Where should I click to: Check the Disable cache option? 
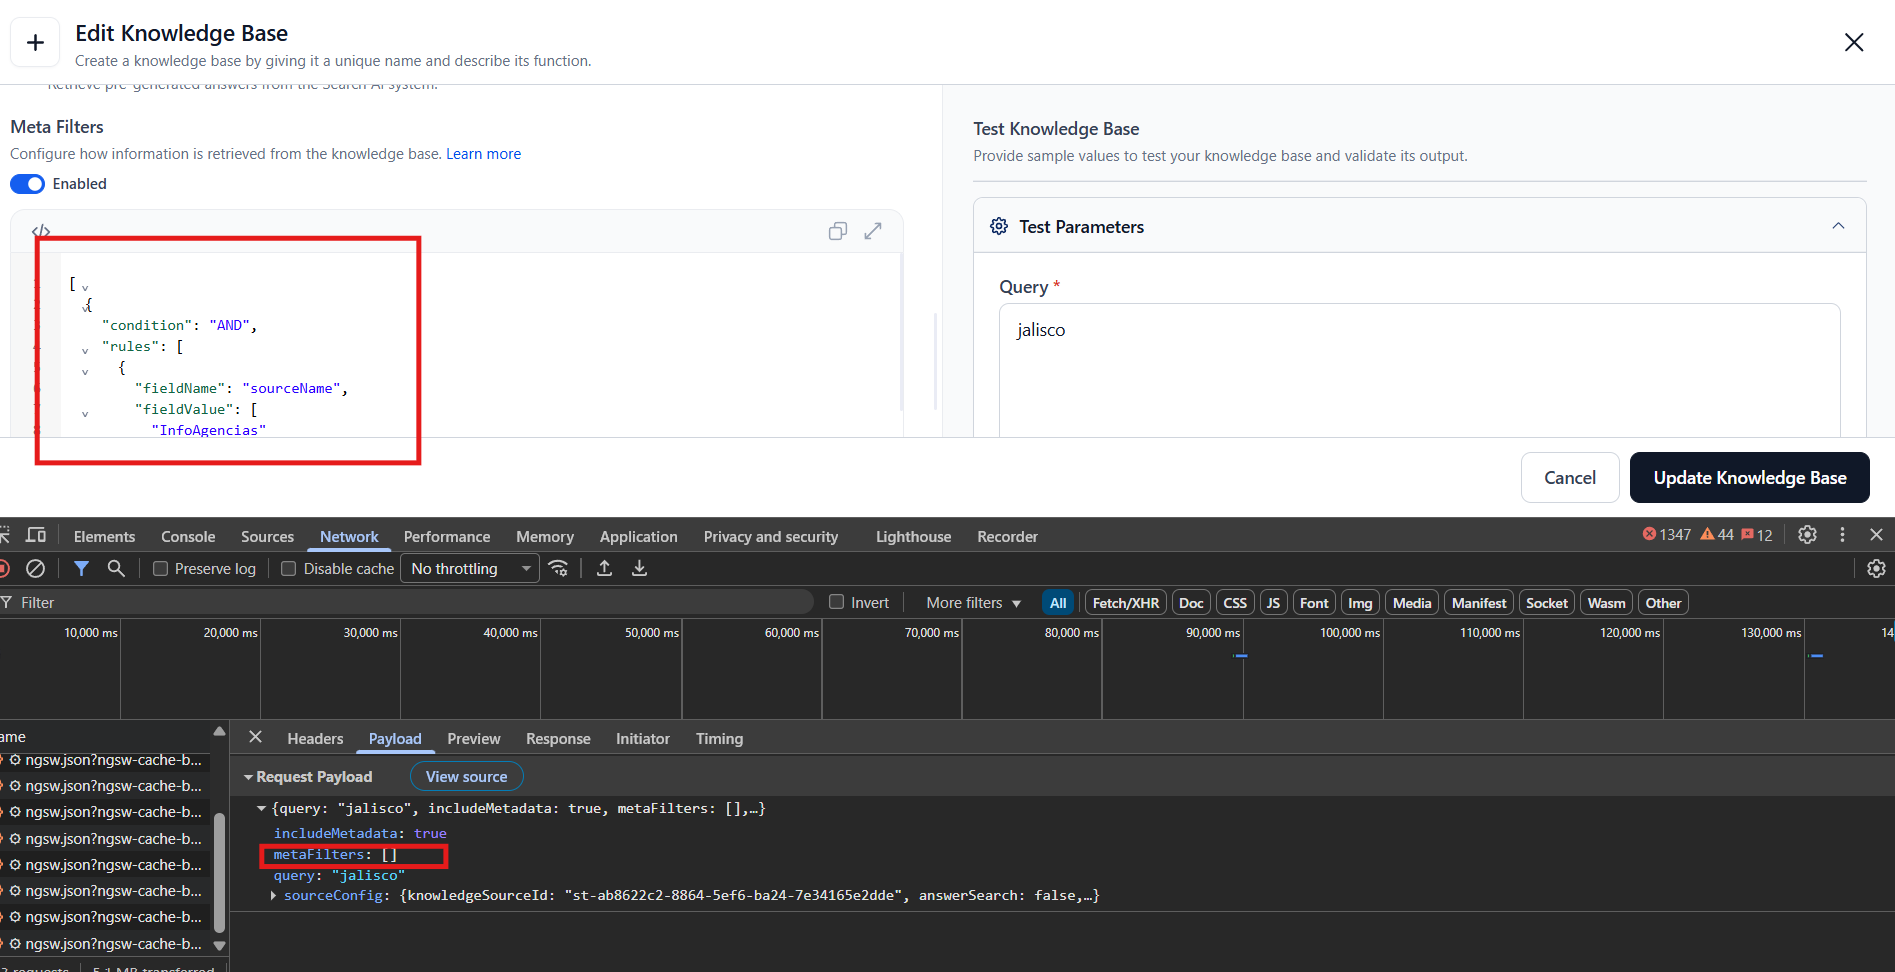[289, 568]
